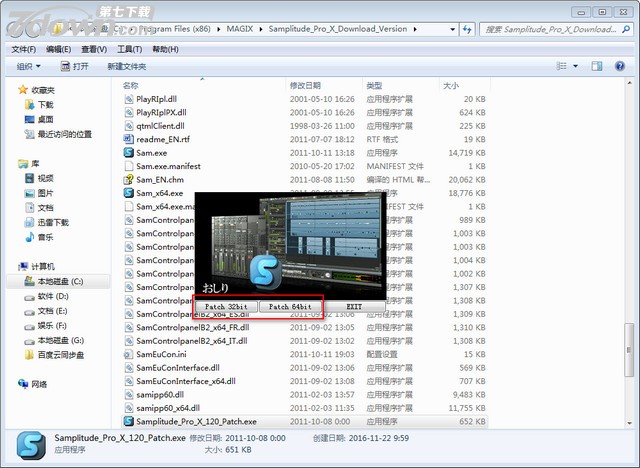Click the MAGIX breadcrumb segment
Image resolution: width=640 pixels, height=468 pixels.
(240, 29)
